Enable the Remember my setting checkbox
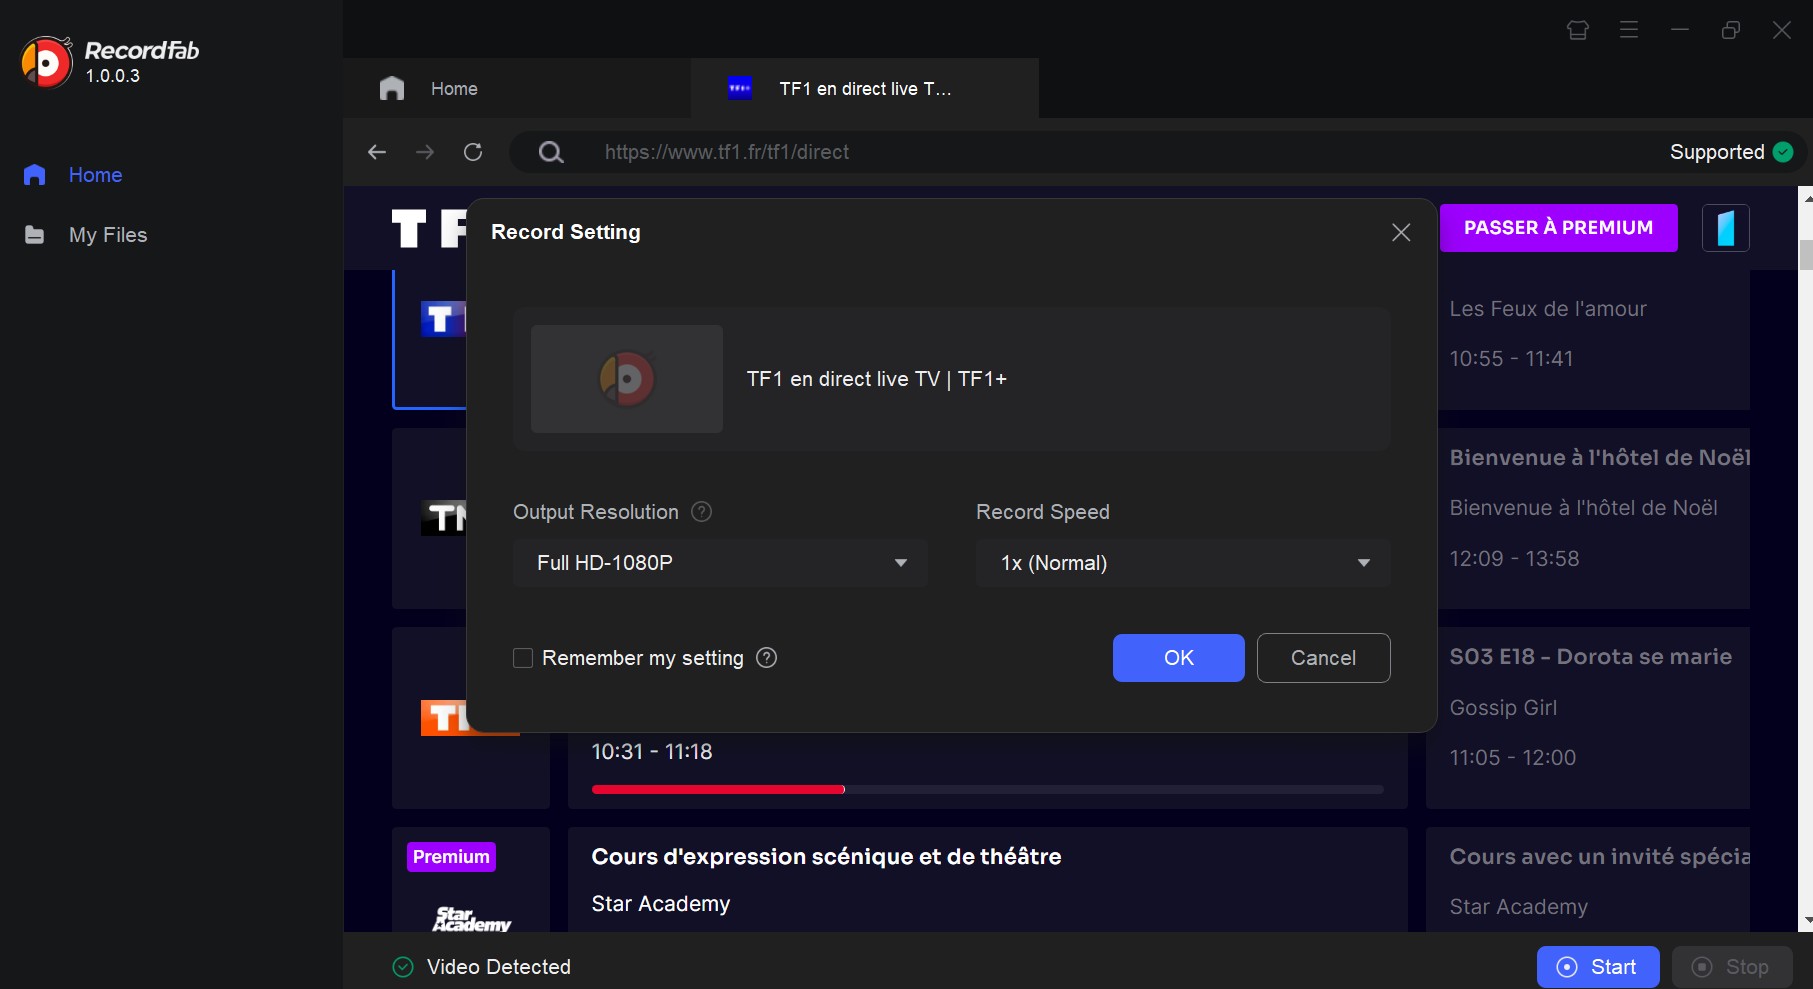The height and width of the screenshot is (989, 1813). click(523, 658)
